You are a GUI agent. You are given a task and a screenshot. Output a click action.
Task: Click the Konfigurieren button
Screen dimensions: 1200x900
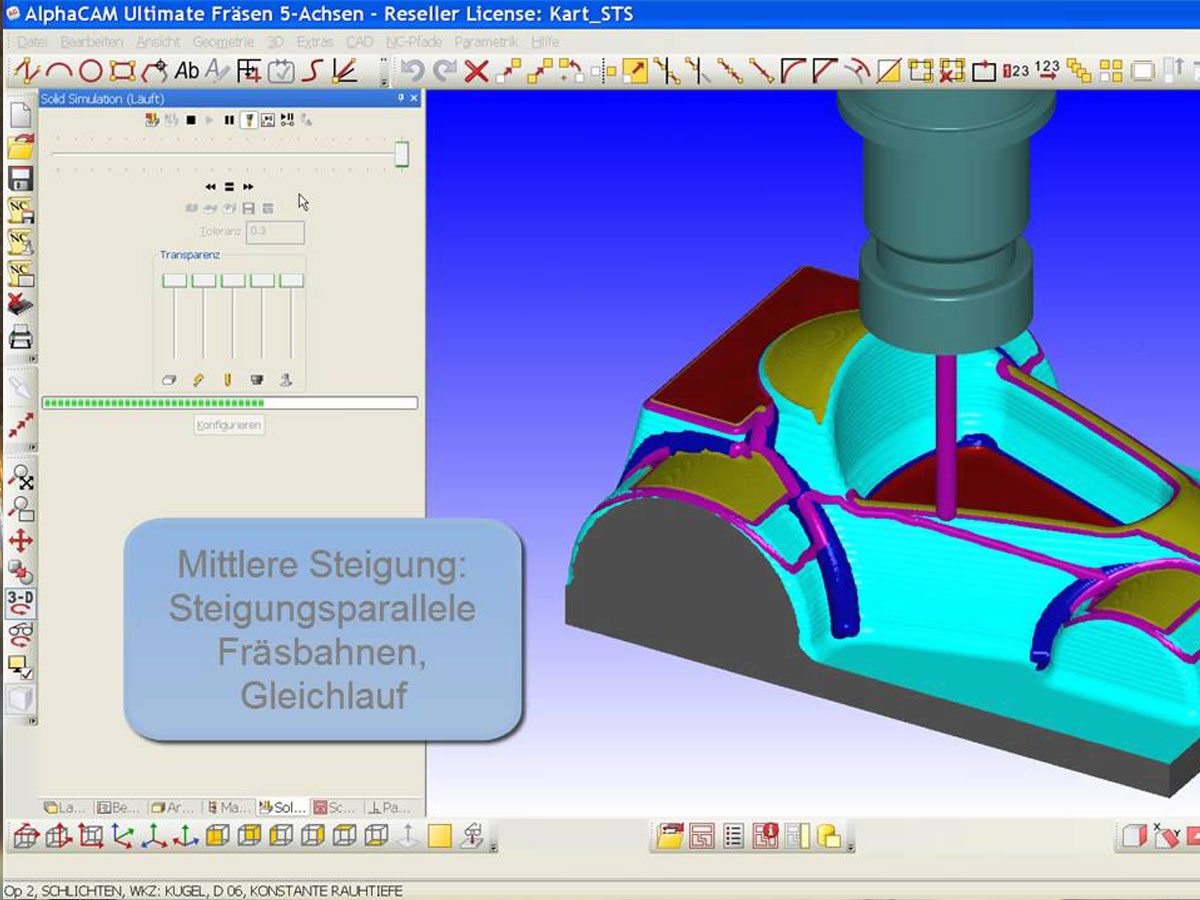click(230, 425)
